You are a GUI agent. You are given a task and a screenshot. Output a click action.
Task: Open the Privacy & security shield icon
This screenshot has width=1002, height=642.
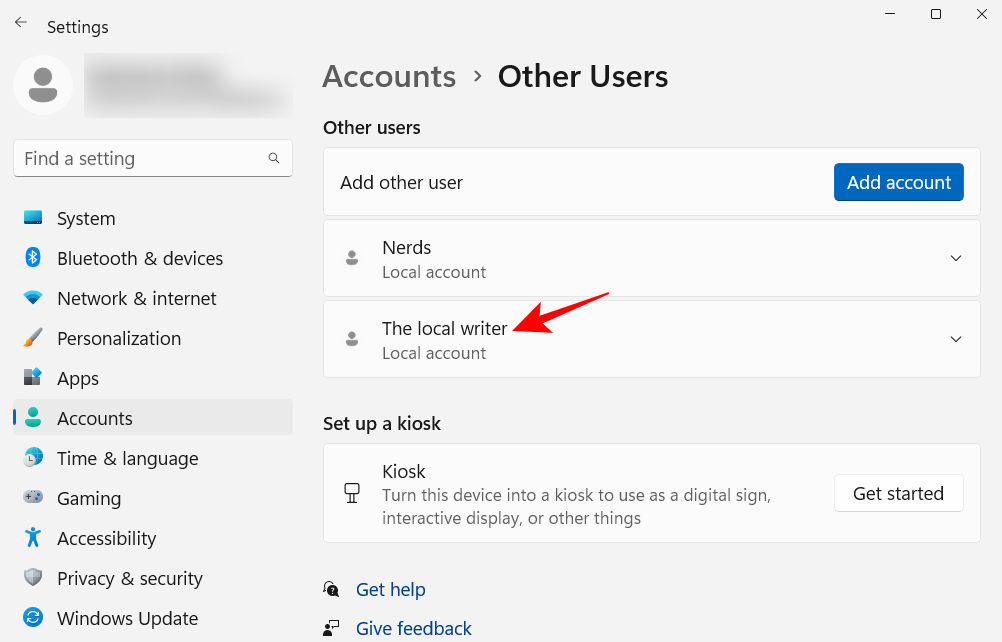click(x=33, y=578)
